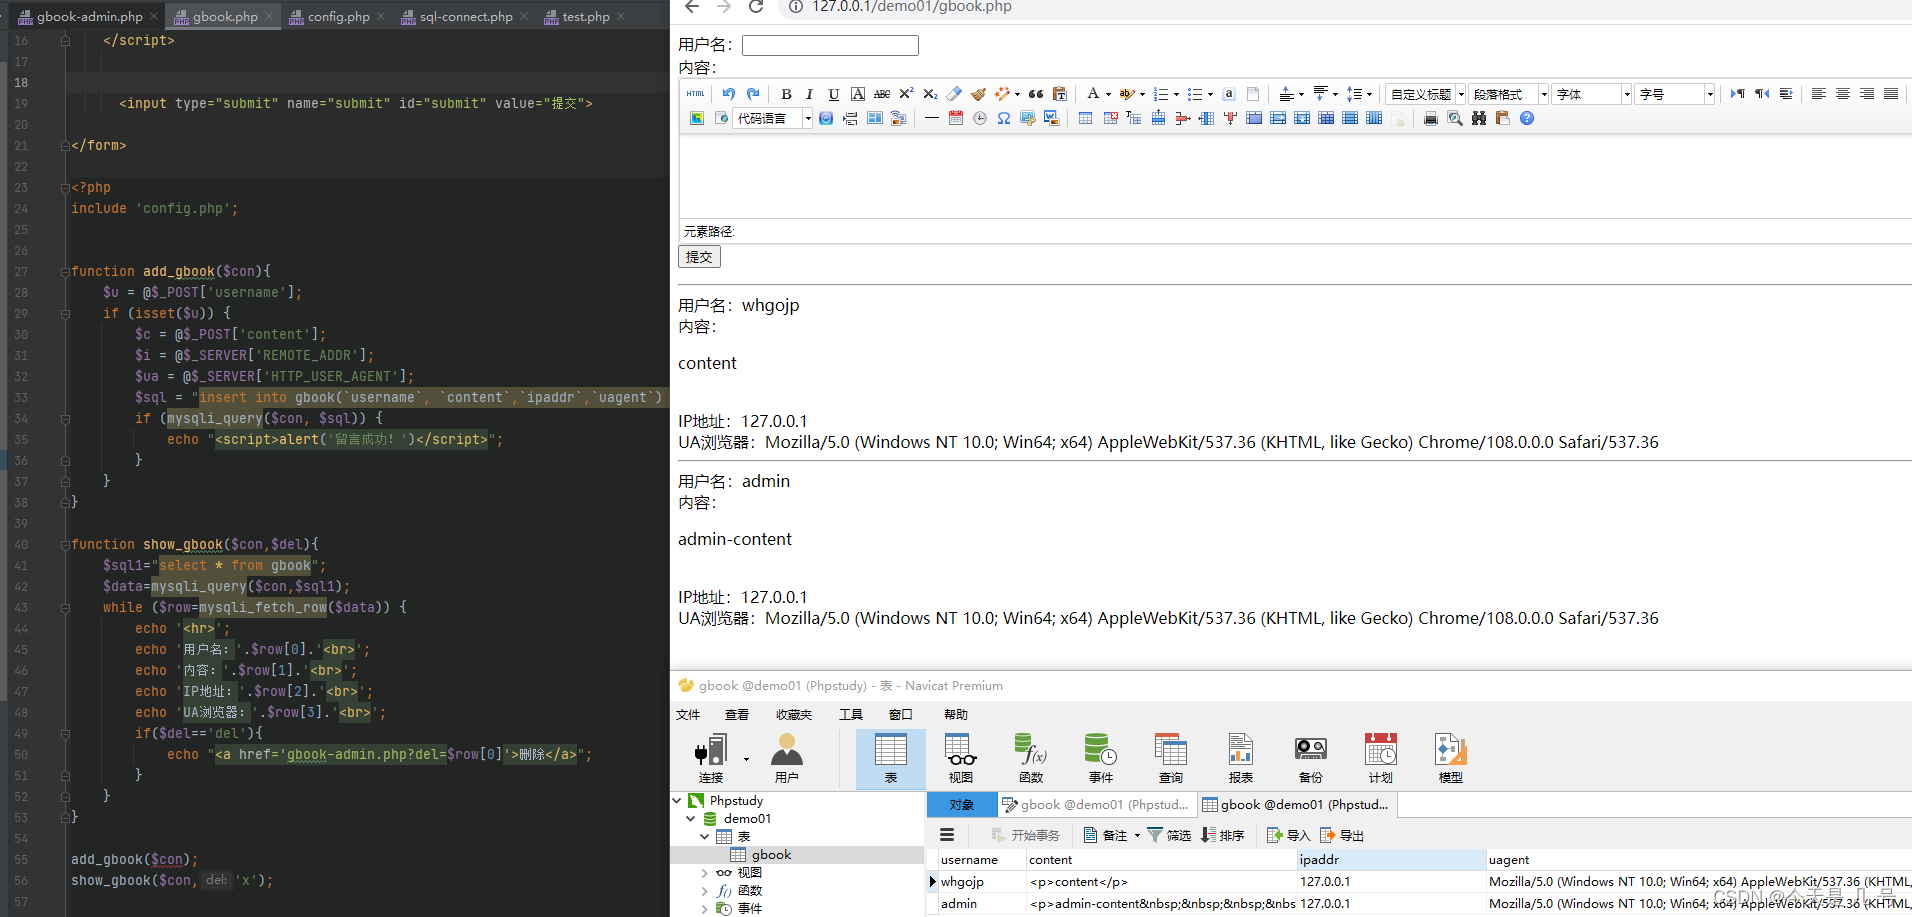Insert horizontal line in editor

[x=931, y=118]
